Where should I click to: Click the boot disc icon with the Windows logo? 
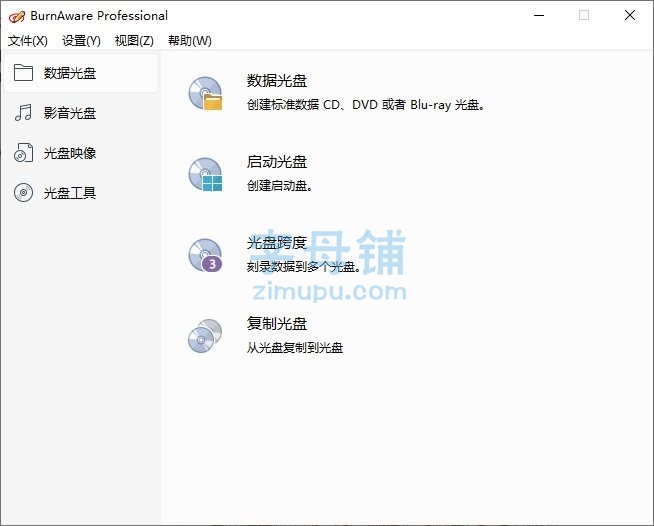pos(205,174)
